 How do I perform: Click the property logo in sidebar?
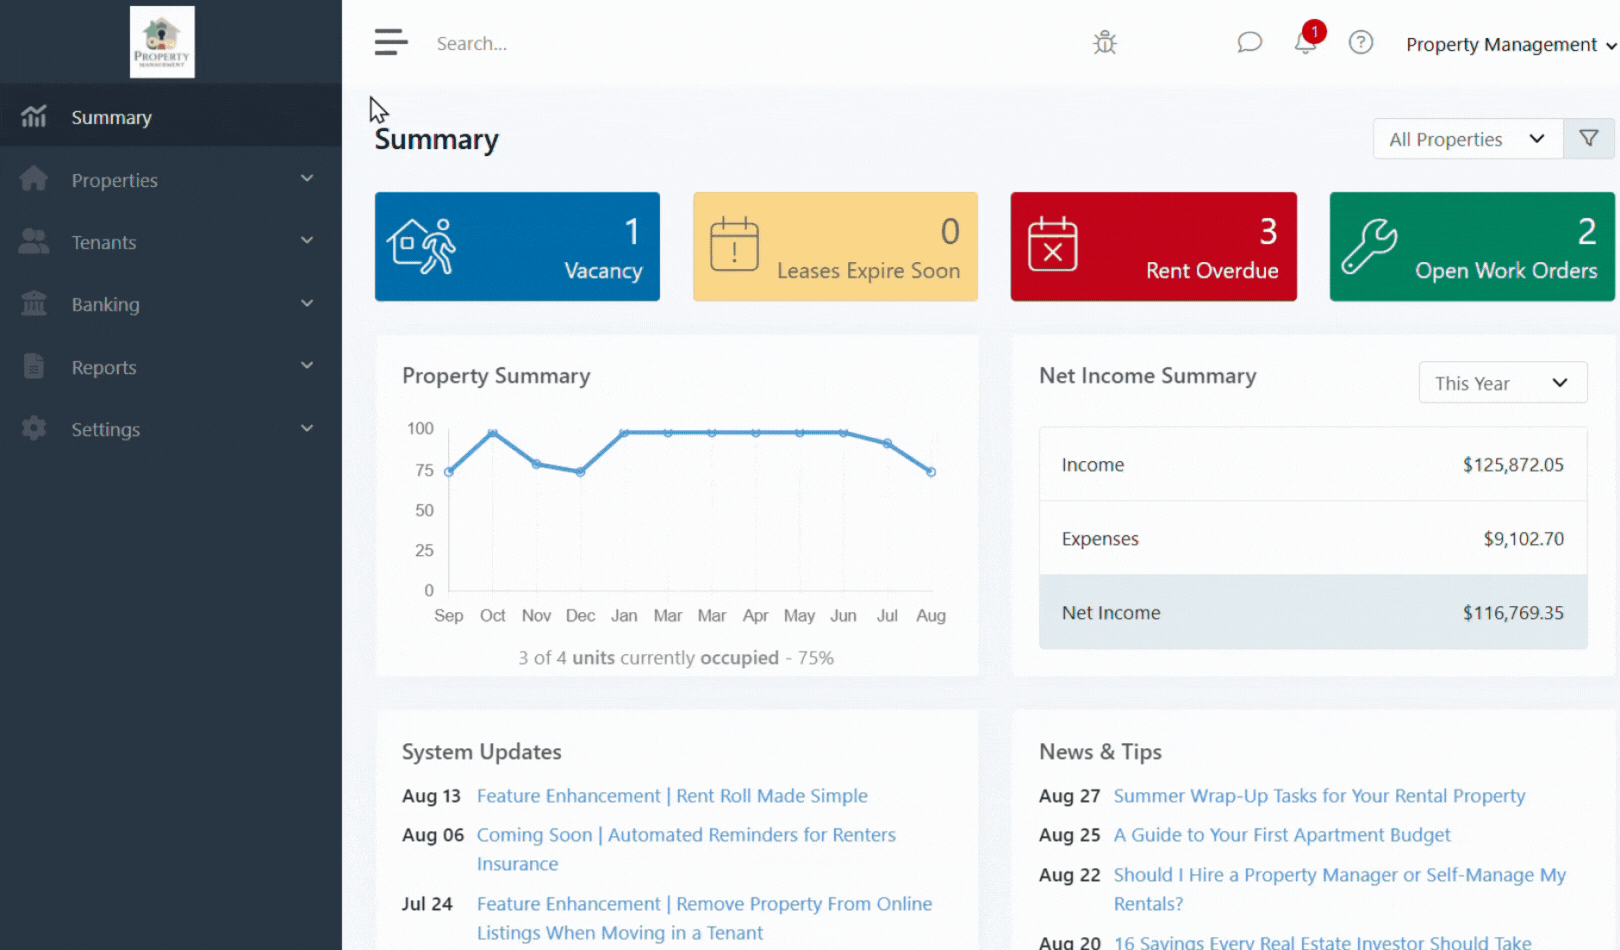[162, 42]
